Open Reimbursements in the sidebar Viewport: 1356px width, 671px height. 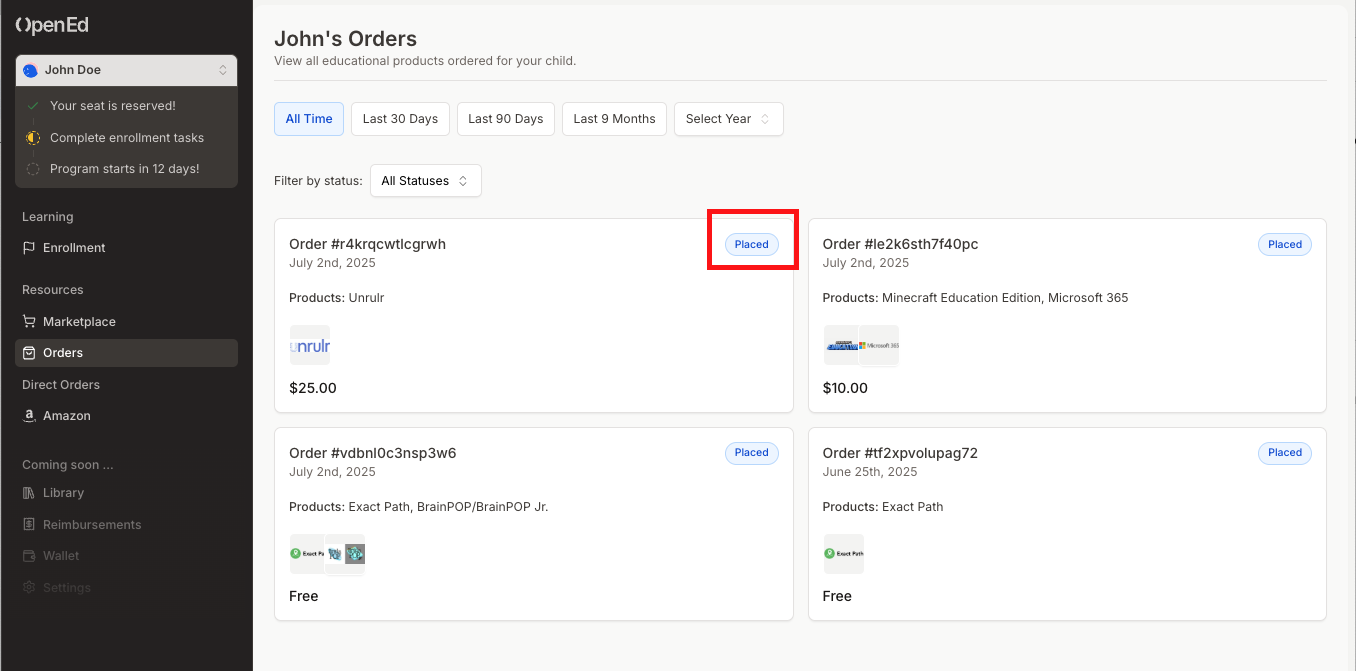(92, 525)
